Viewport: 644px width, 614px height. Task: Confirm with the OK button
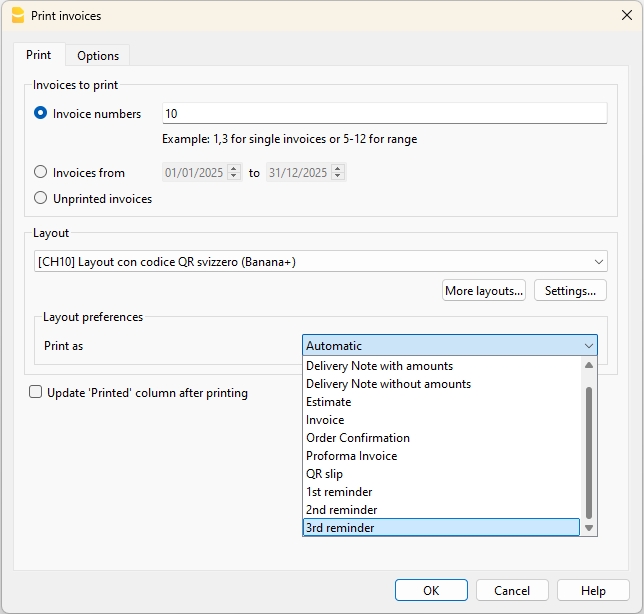pyautogui.click(x=431, y=591)
